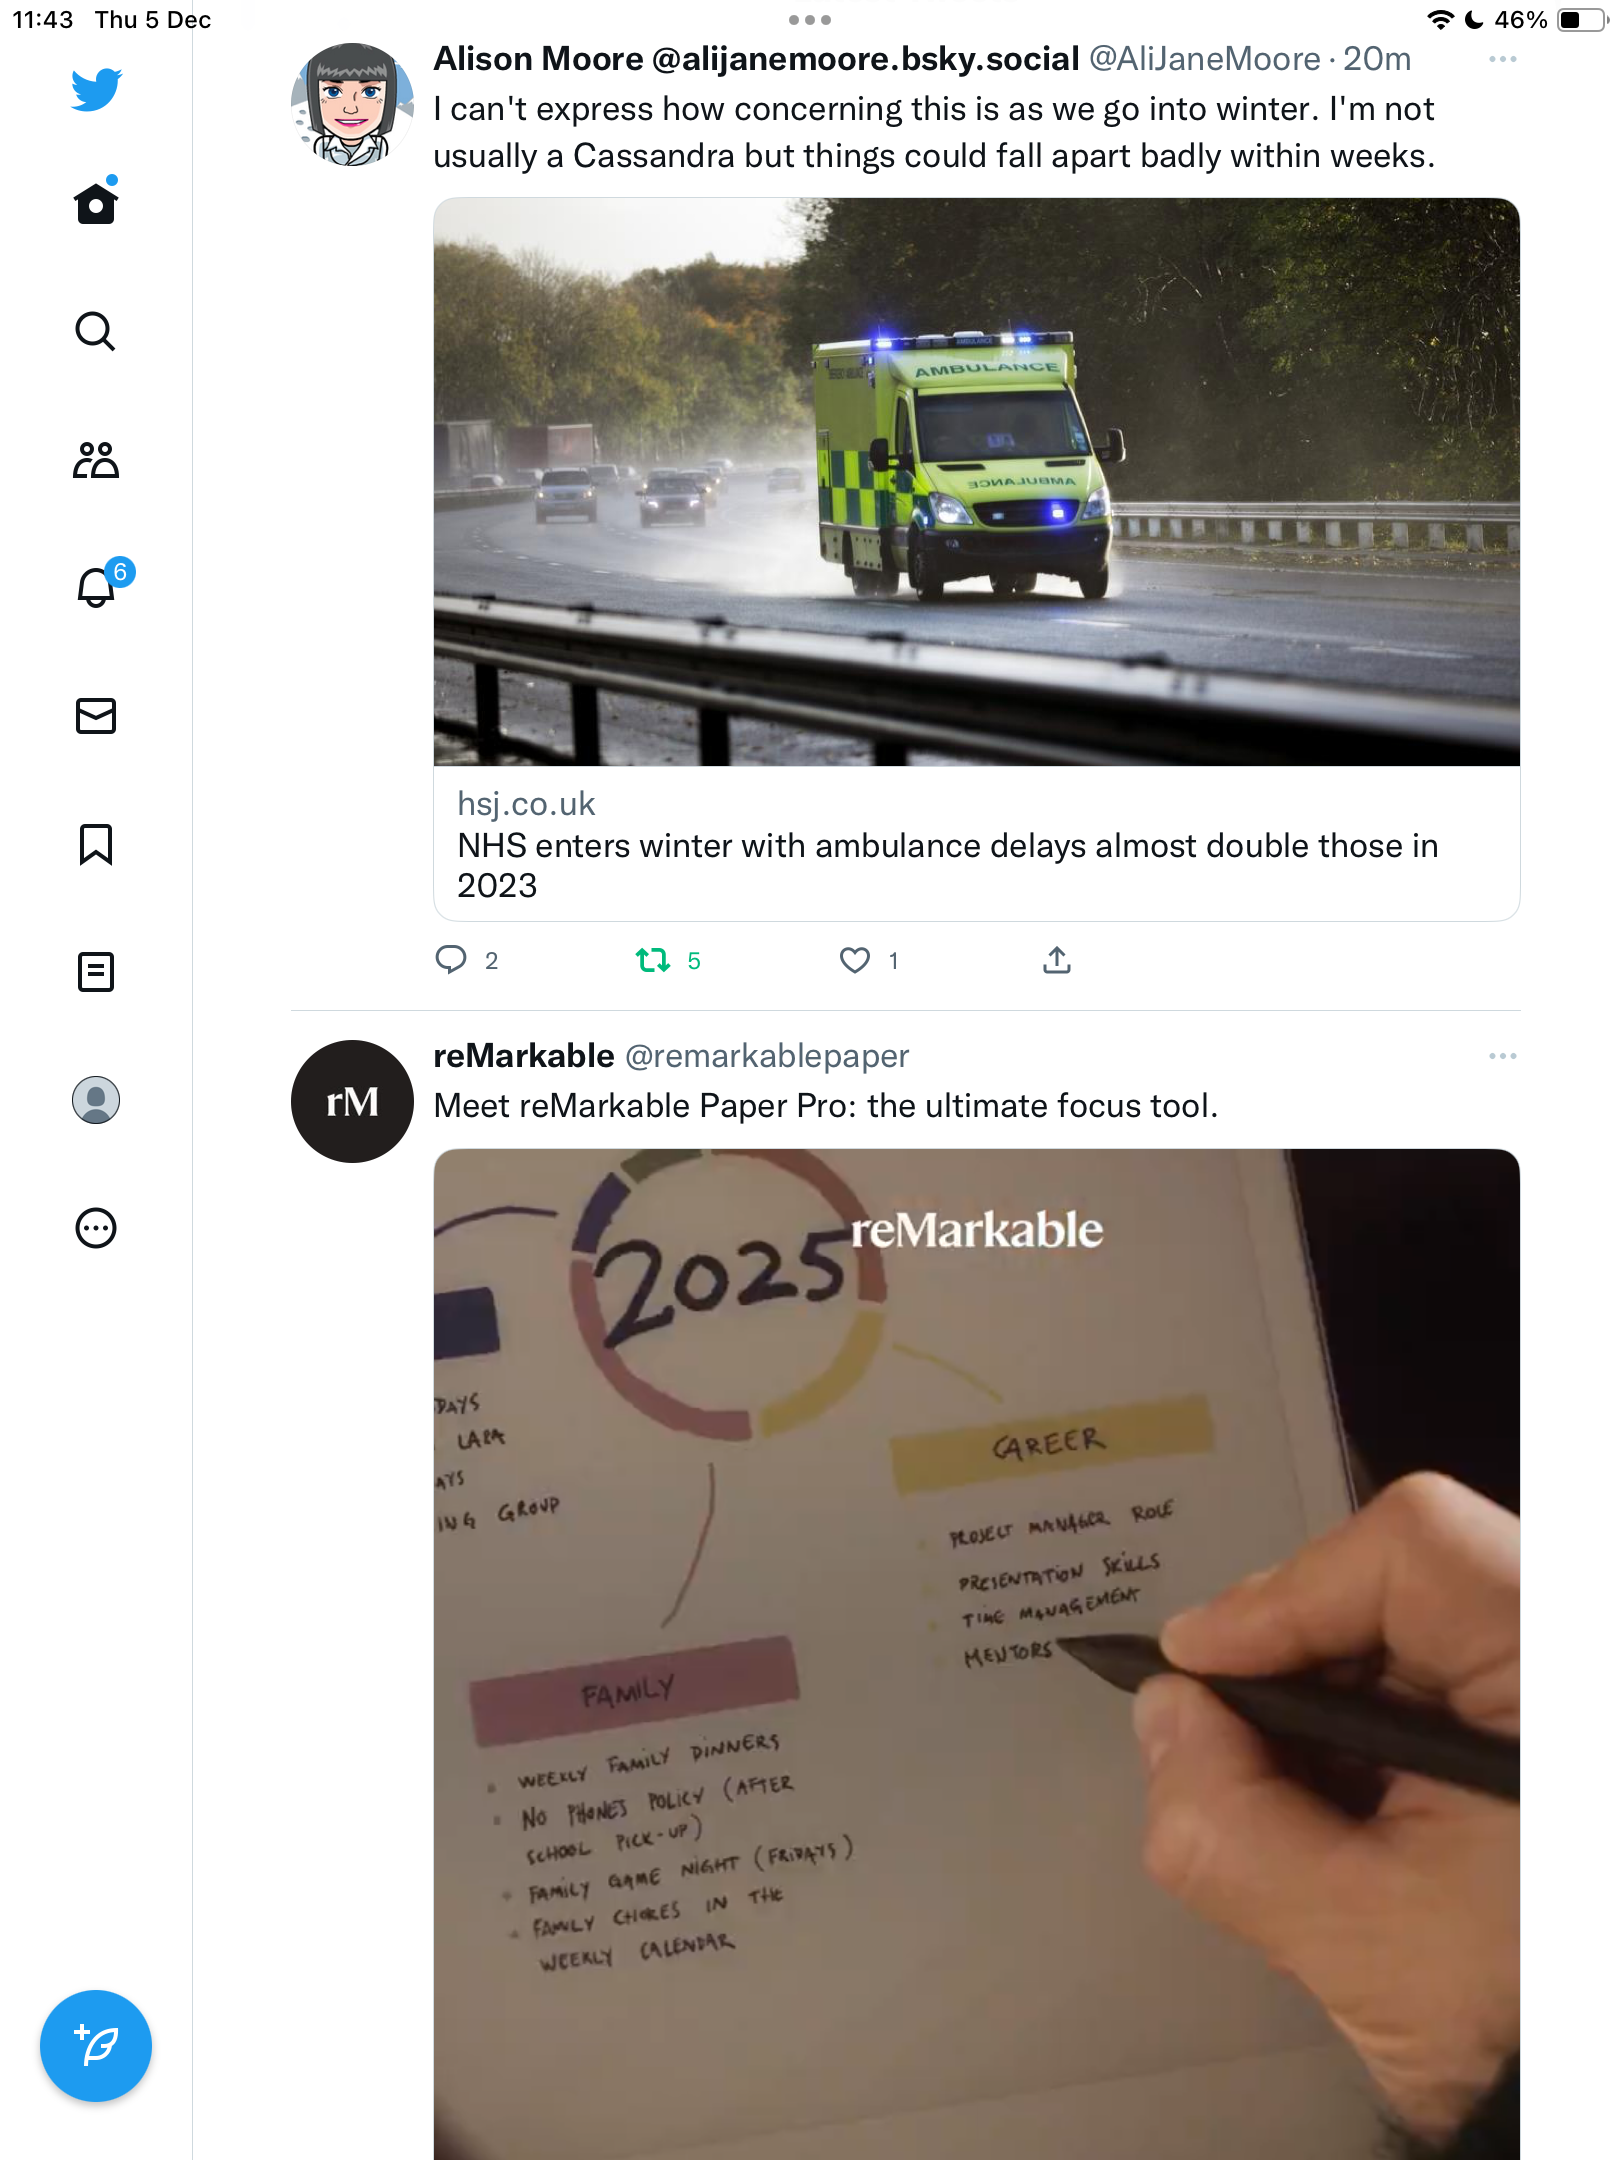Viewport: 1620px width, 2160px height.
Task: Share Alison Moore's tweet
Action: [1057, 961]
